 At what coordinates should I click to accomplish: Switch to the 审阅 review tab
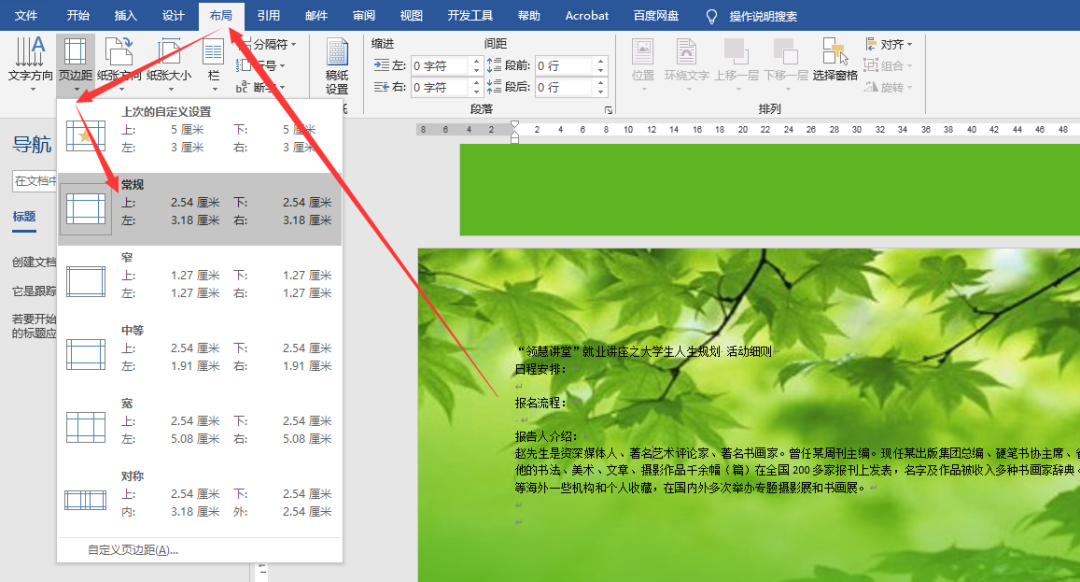364,15
